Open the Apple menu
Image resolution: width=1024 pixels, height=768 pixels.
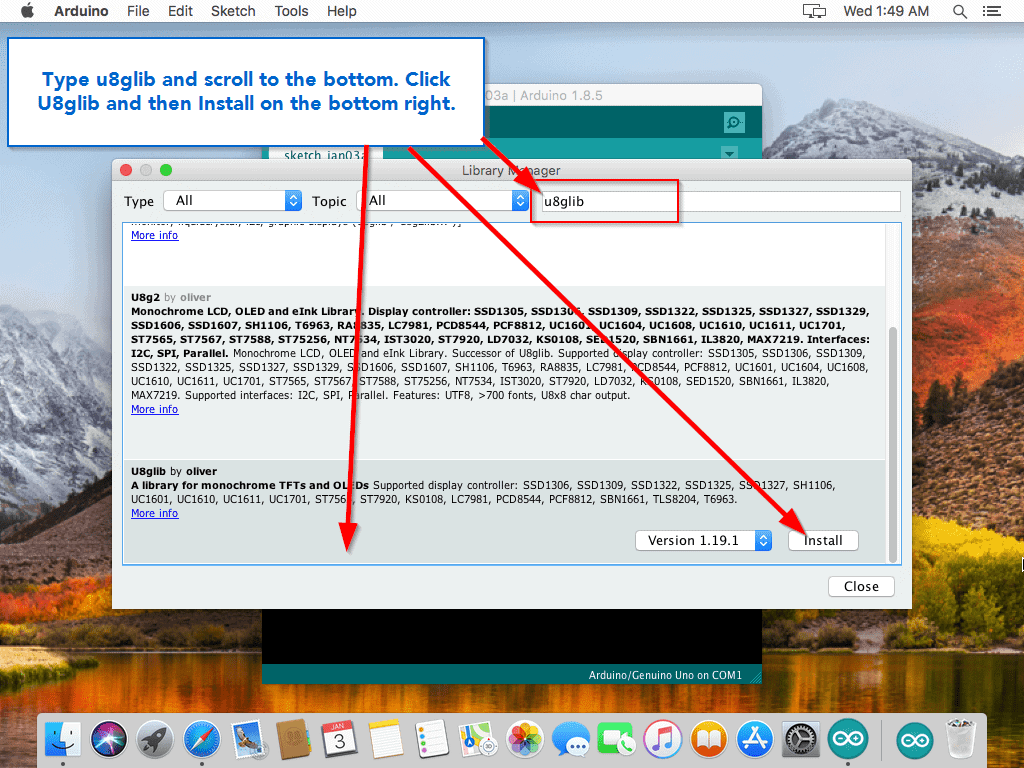(27, 11)
